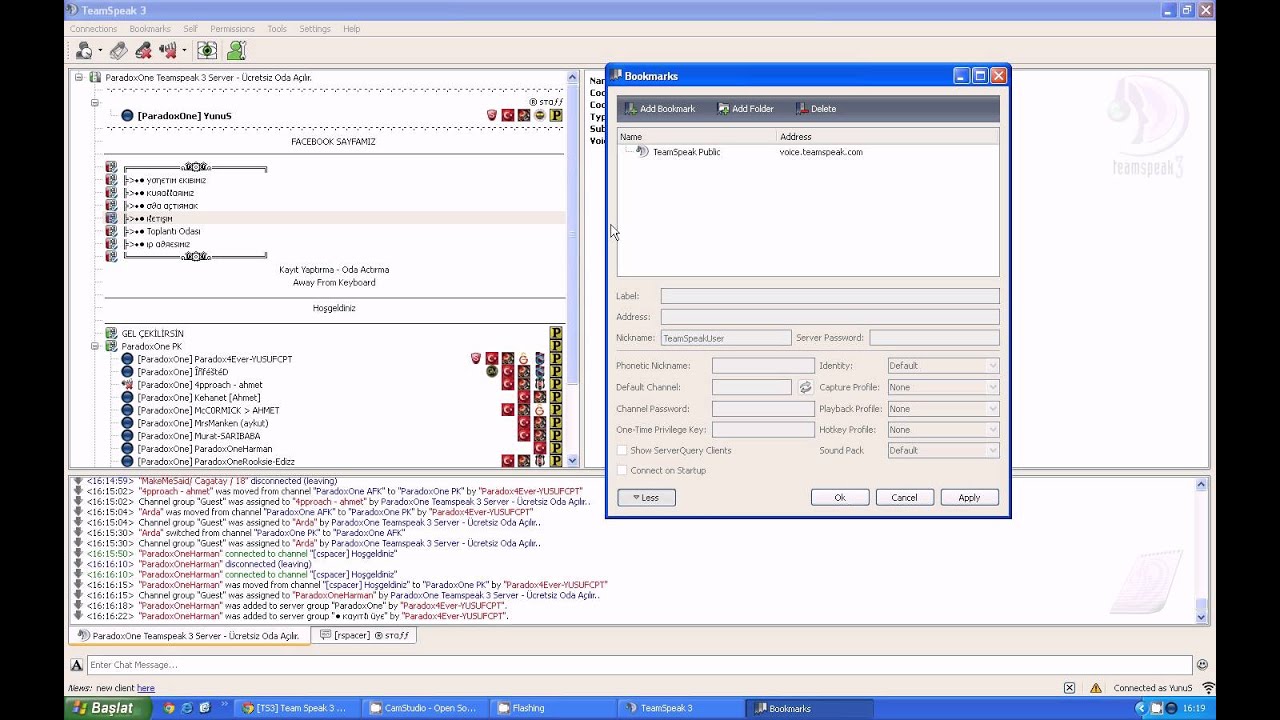The image size is (1280, 720).
Task: Click the Nickname field with TeamSpeakUser
Action: click(x=726, y=338)
